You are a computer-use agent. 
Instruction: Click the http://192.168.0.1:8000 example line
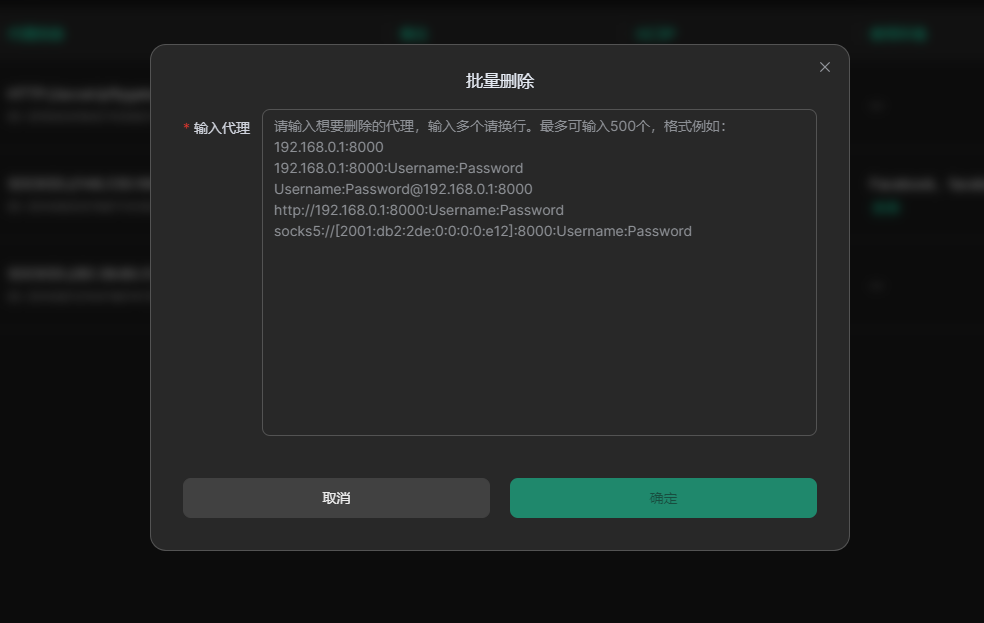click(418, 210)
